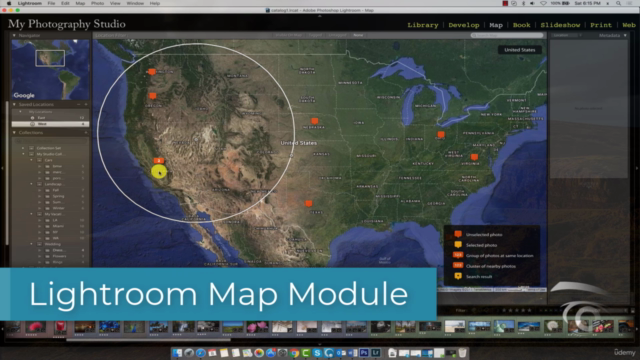Image resolution: width=640 pixels, height=360 pixels.
Task: Click in the Search Map field
Action: point(507,36)
